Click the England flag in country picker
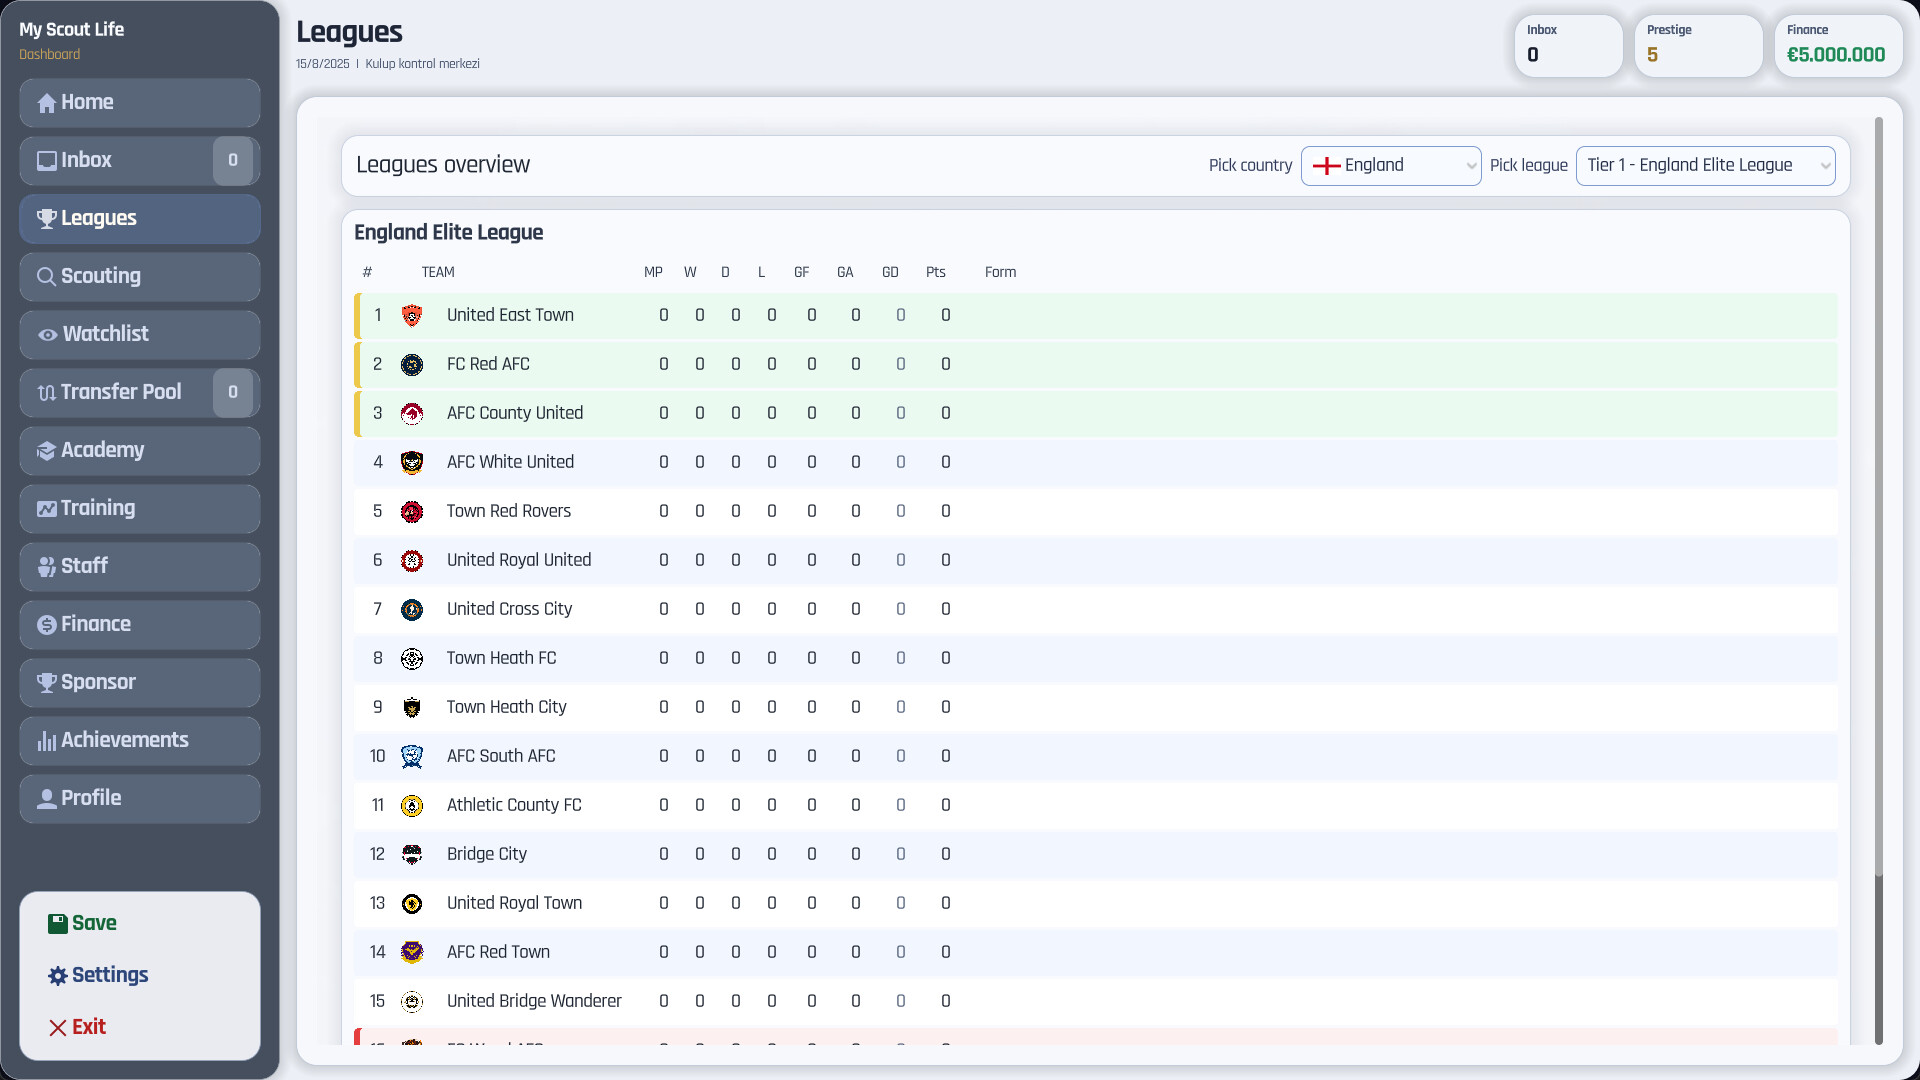The width and height of the screenshot is (1920, 1080). coord(1326,166)
